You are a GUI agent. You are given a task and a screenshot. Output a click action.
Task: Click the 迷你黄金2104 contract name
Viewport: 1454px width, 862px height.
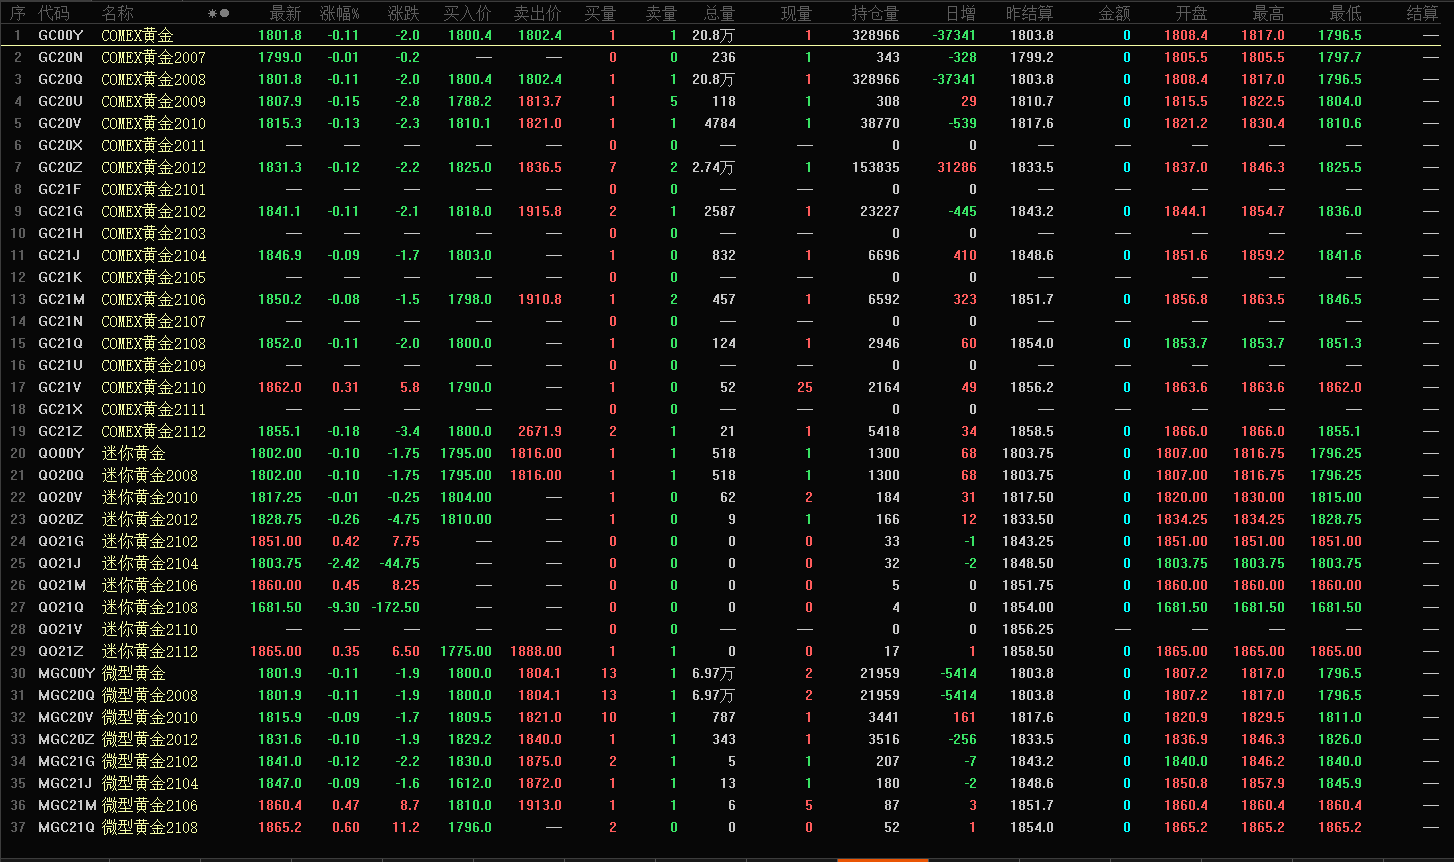tap(150, 563)
